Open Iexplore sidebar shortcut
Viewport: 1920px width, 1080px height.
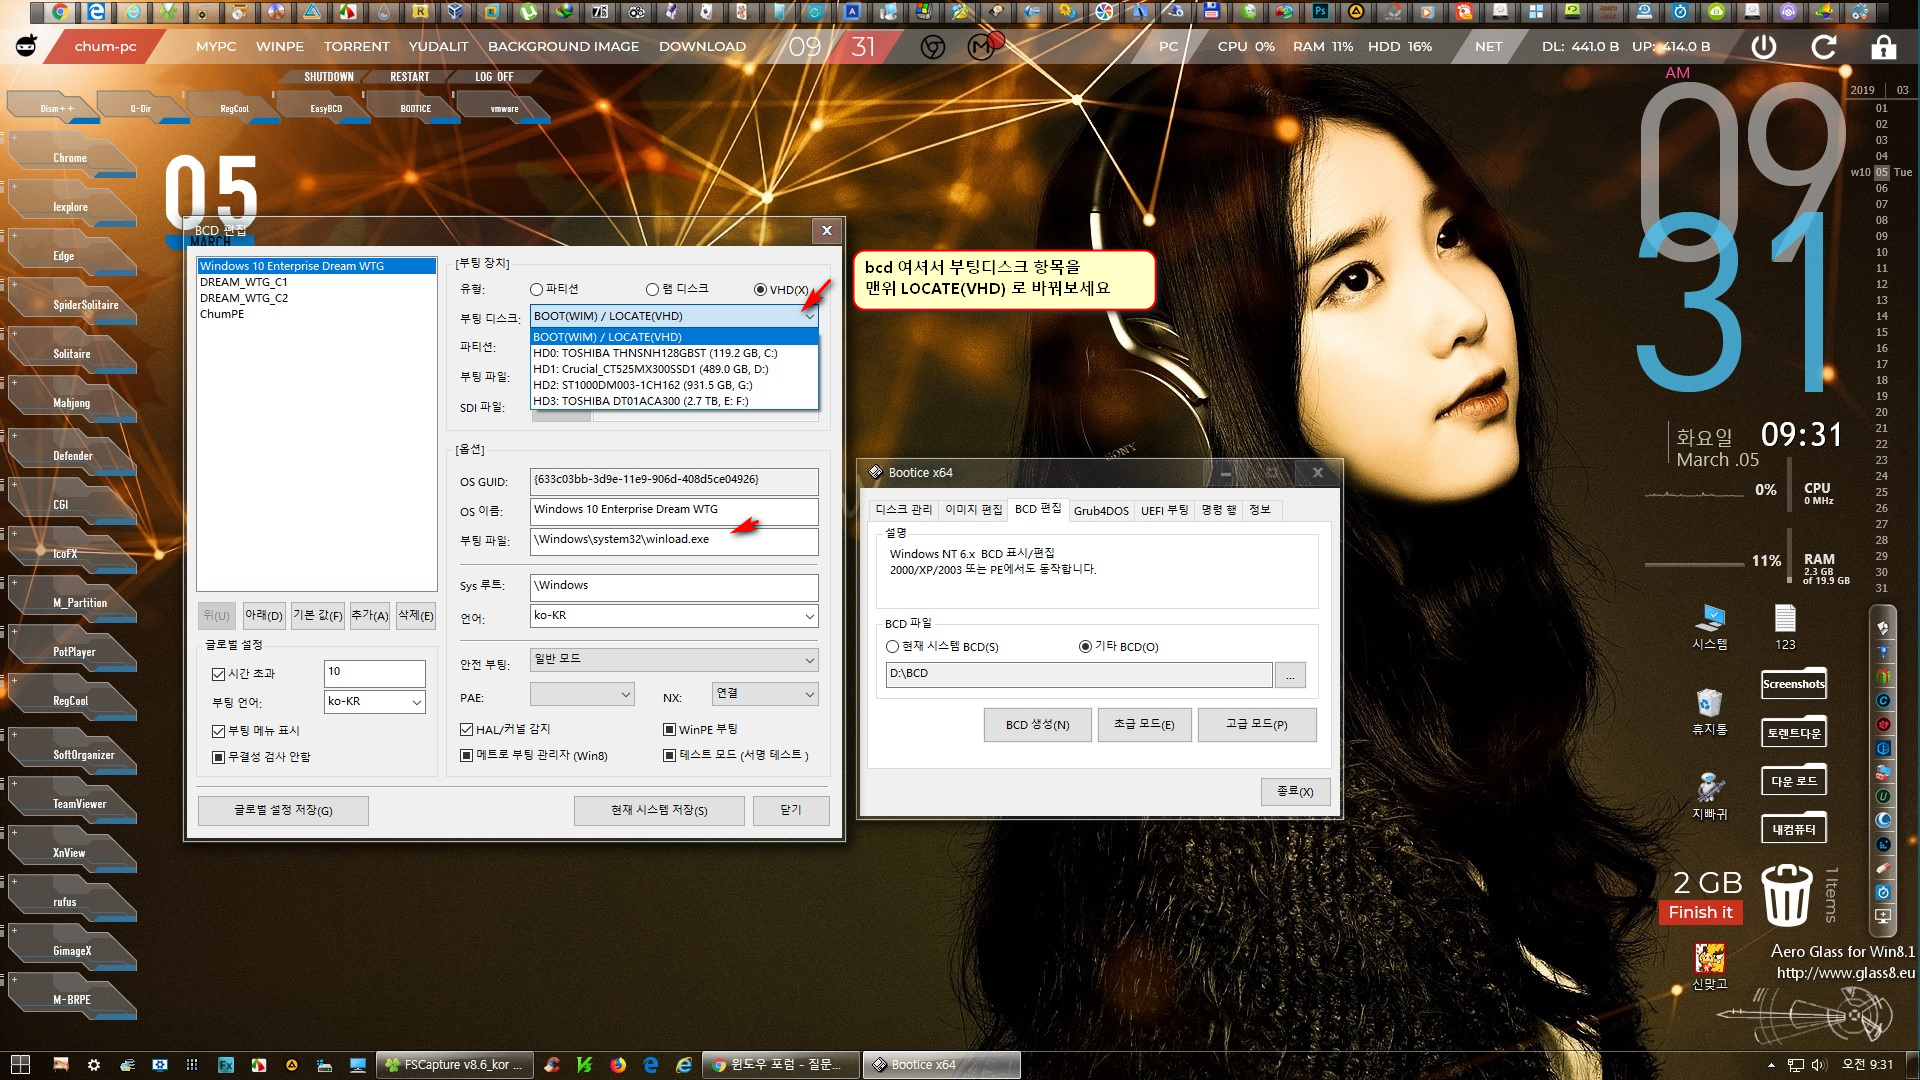tap(70, 207)
